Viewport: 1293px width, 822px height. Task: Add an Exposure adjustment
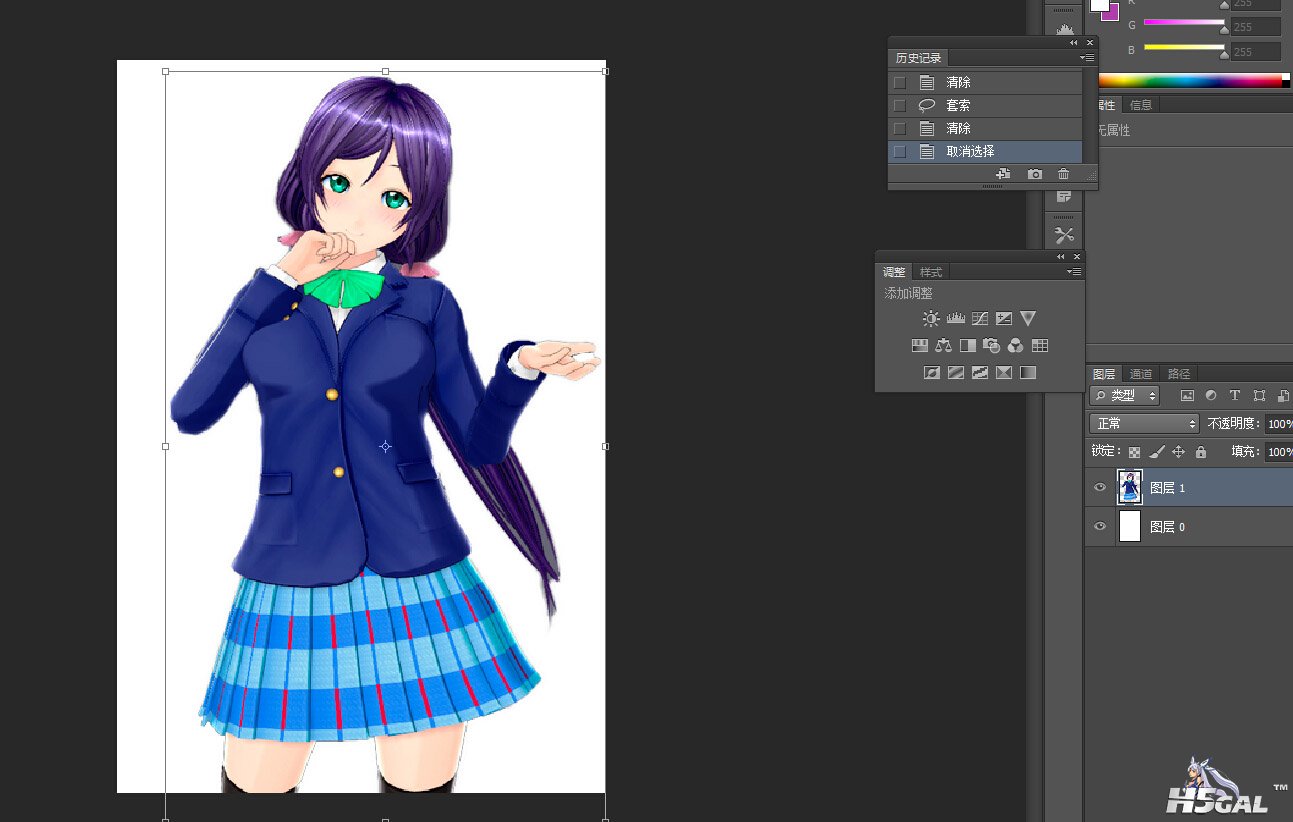coord(1004,319)
